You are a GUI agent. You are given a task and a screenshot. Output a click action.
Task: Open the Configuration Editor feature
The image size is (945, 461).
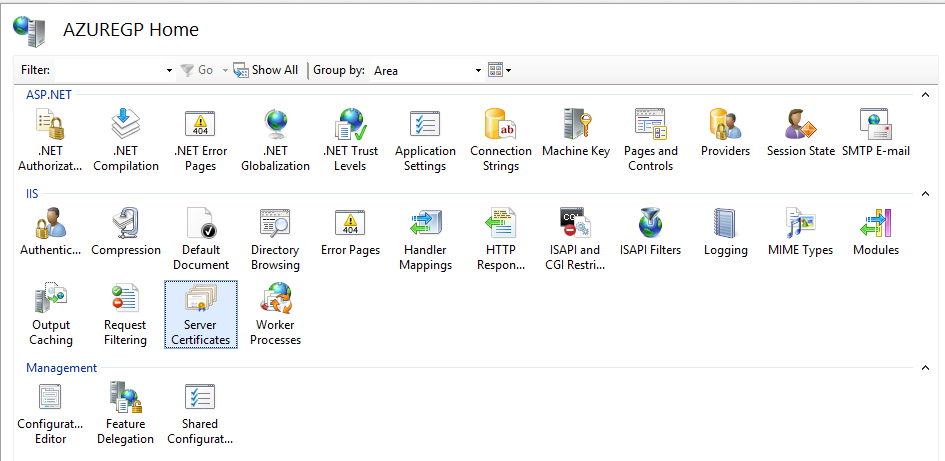point(50,413)
